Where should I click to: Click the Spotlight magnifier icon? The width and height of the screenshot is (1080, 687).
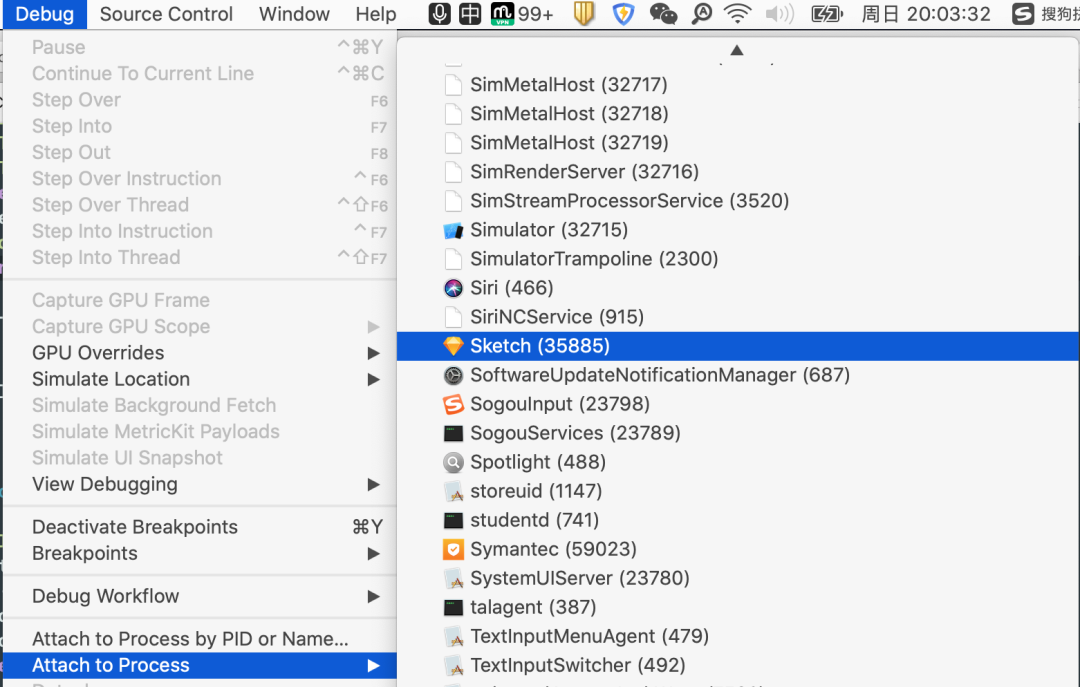click(453, 462)
